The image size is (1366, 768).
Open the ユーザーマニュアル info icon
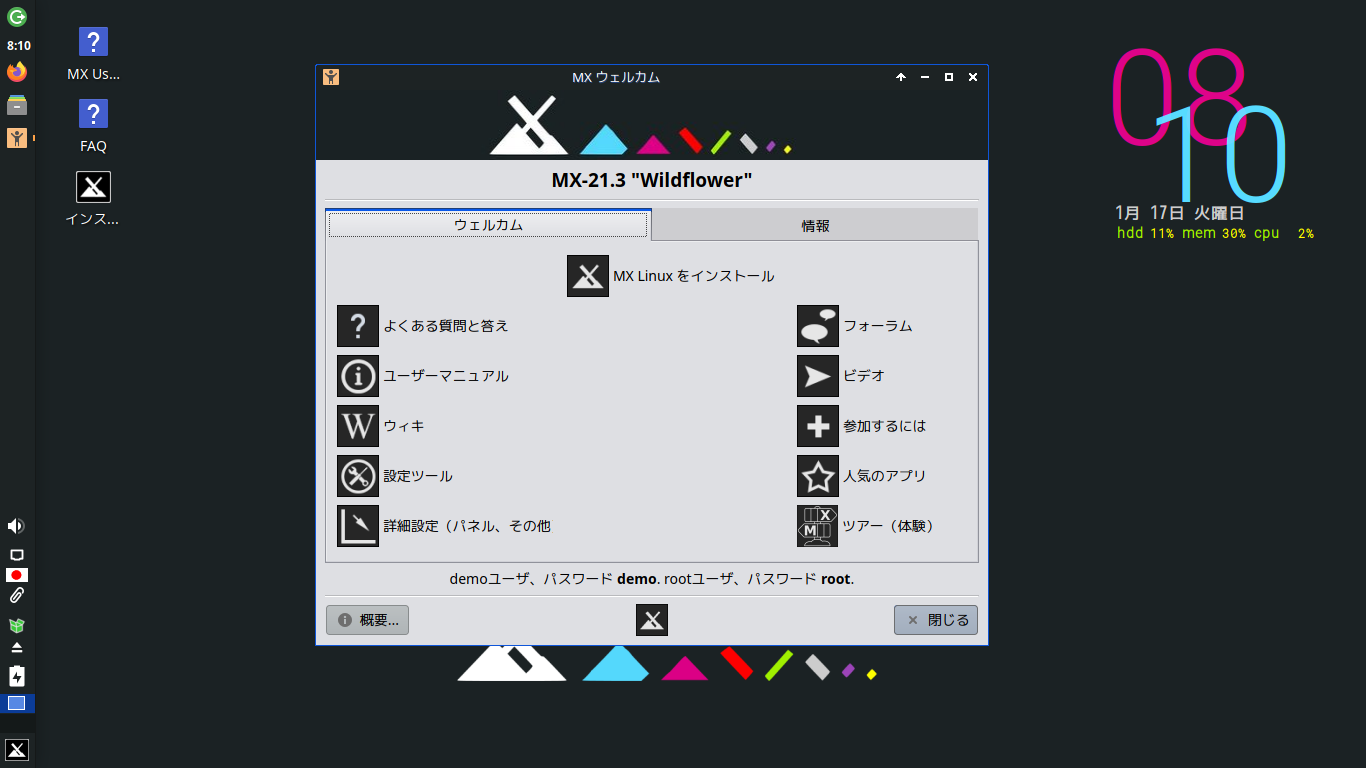tap(358, 376)
